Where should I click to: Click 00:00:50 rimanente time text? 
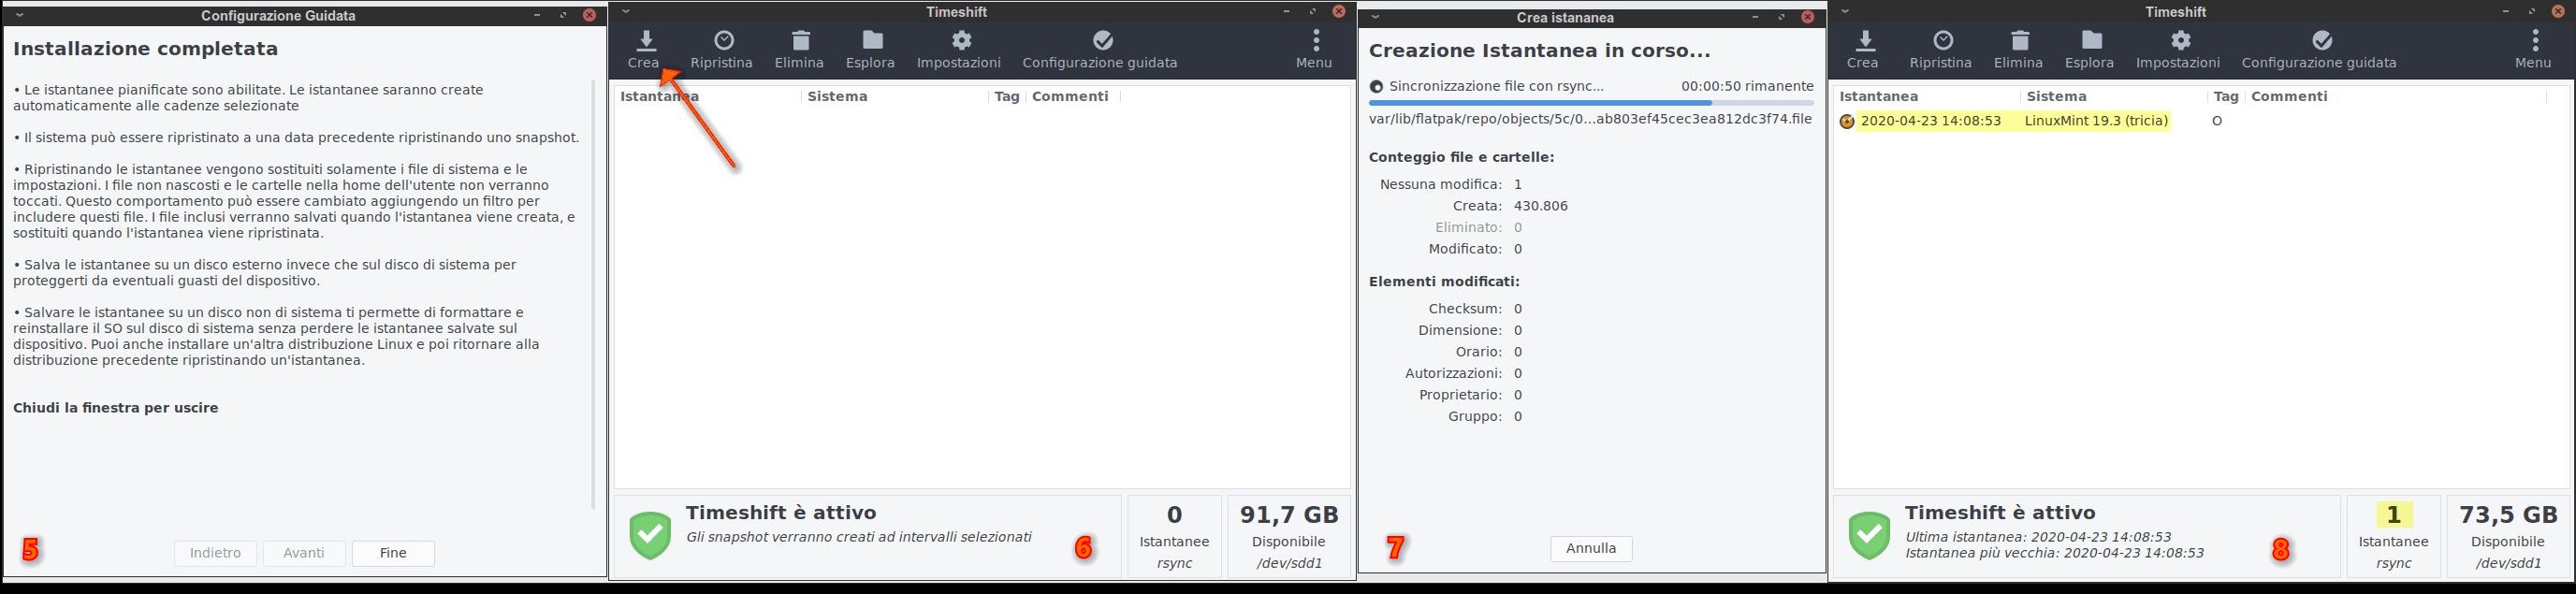pos(1747,86)
